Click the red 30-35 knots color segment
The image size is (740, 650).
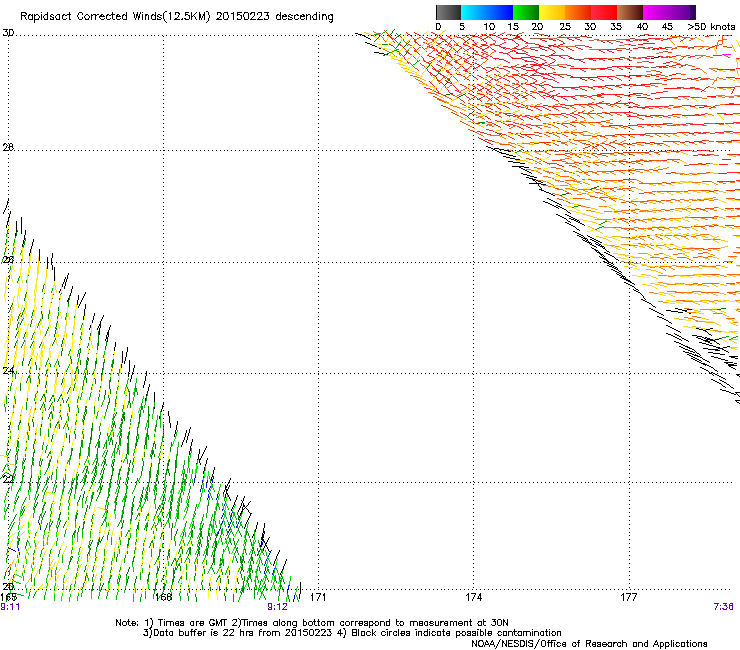[x=604, y=12]
